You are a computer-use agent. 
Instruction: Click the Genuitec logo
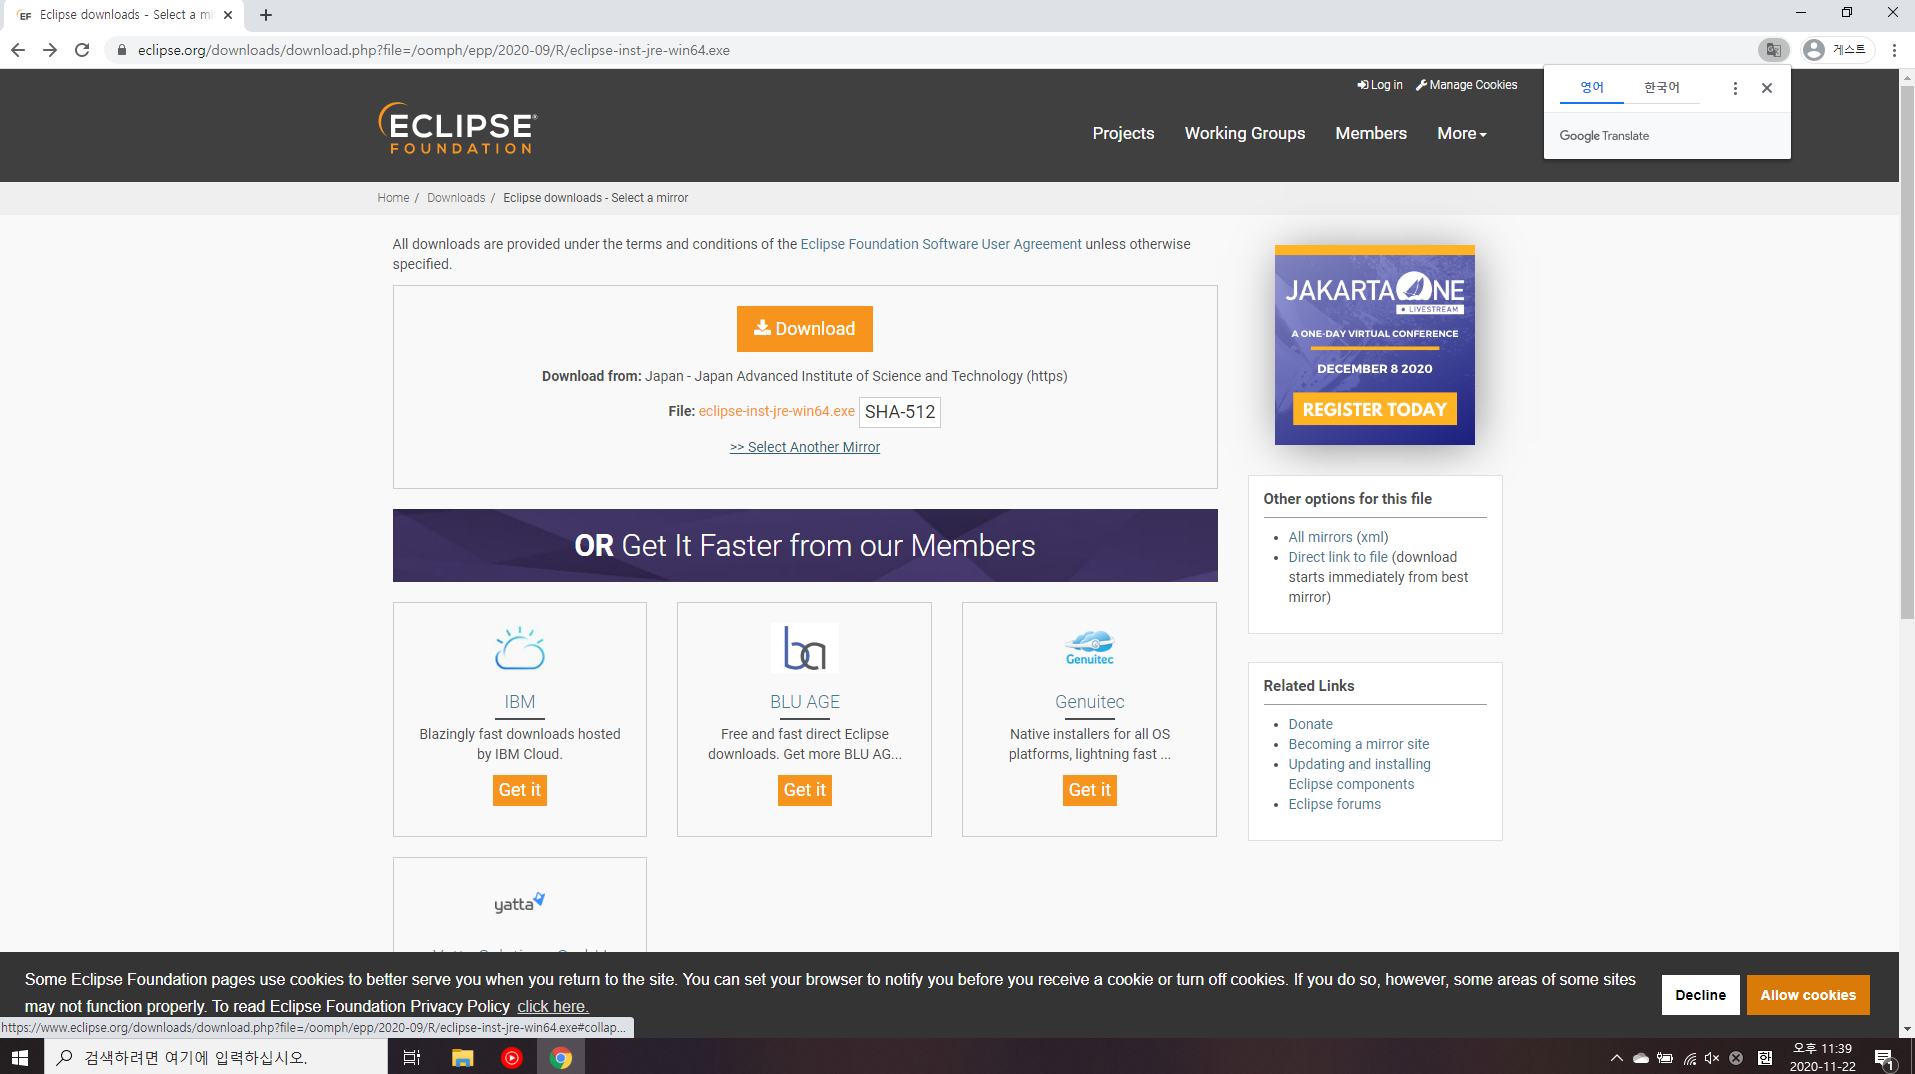coord(1090,647)
